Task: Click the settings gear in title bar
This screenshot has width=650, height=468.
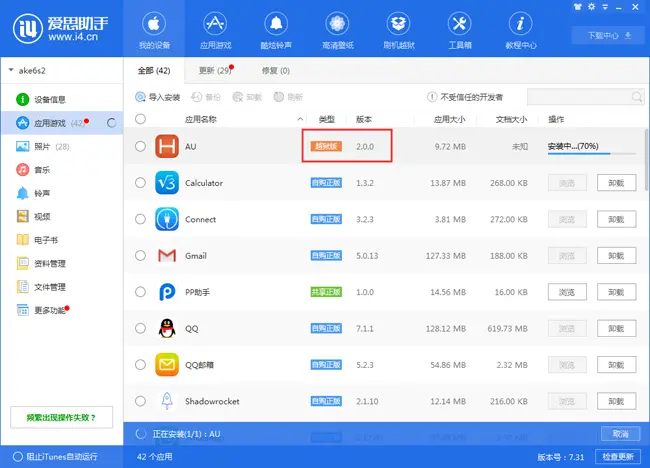Action: point(592,7)
